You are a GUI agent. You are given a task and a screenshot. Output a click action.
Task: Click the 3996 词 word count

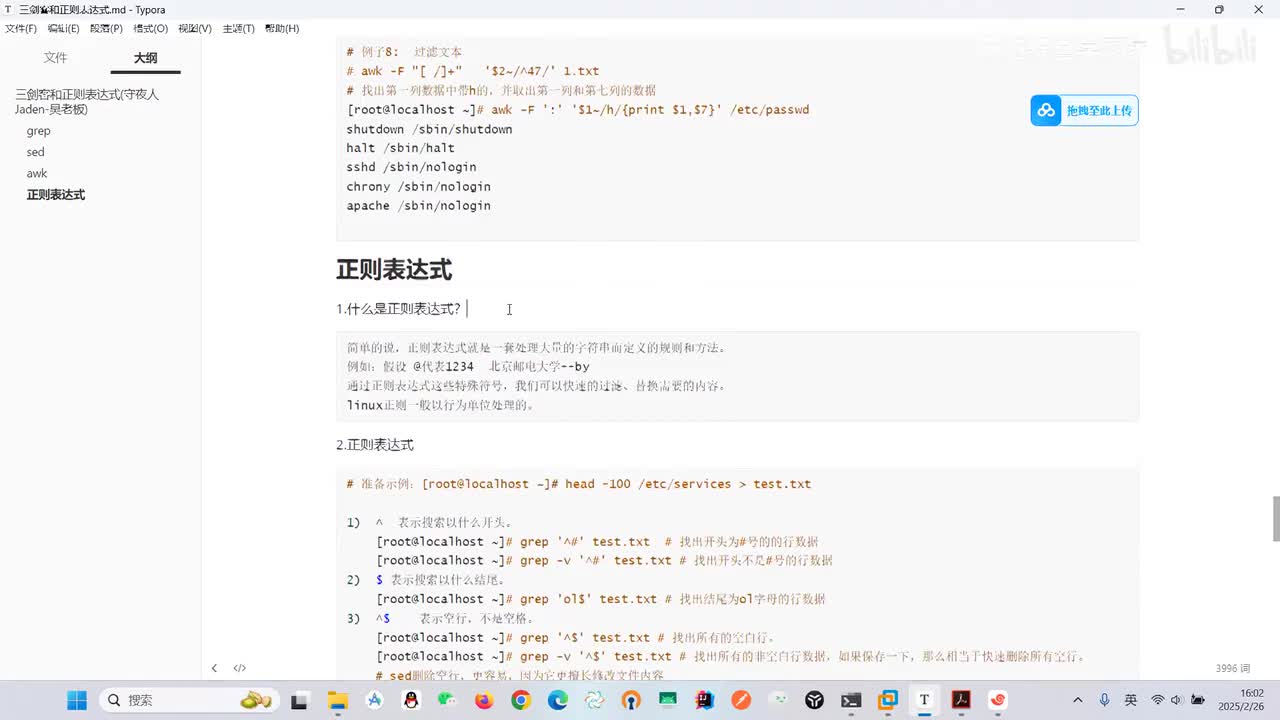[x=1233, y=668]
